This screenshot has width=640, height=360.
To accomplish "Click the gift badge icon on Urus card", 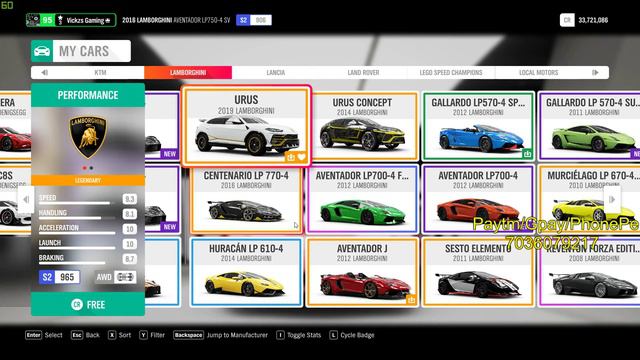I will coord(291,157).
